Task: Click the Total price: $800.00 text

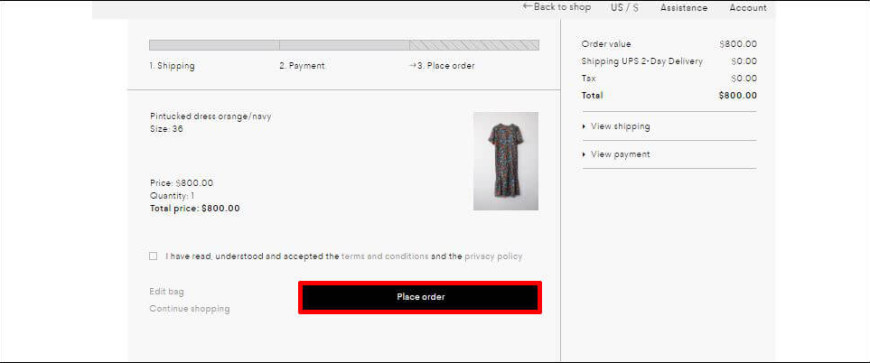Action: [195, 209]
